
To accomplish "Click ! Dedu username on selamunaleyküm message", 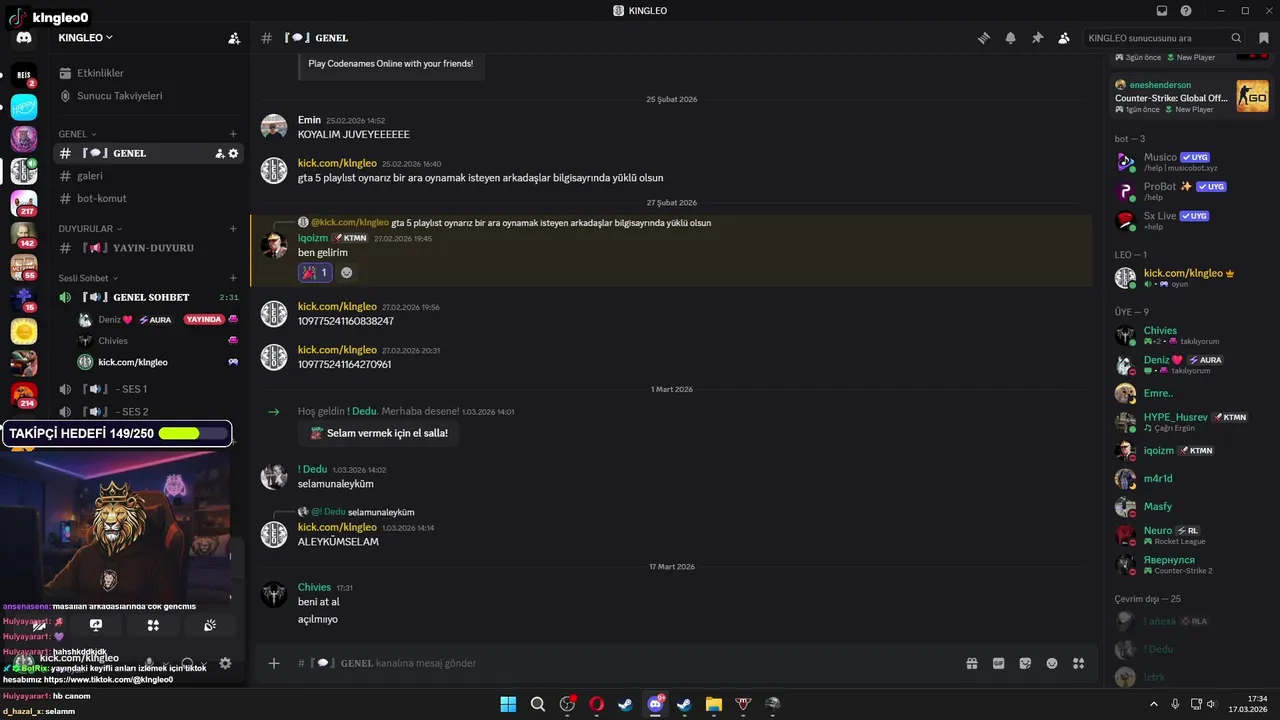I will click(x=313, y=469).
